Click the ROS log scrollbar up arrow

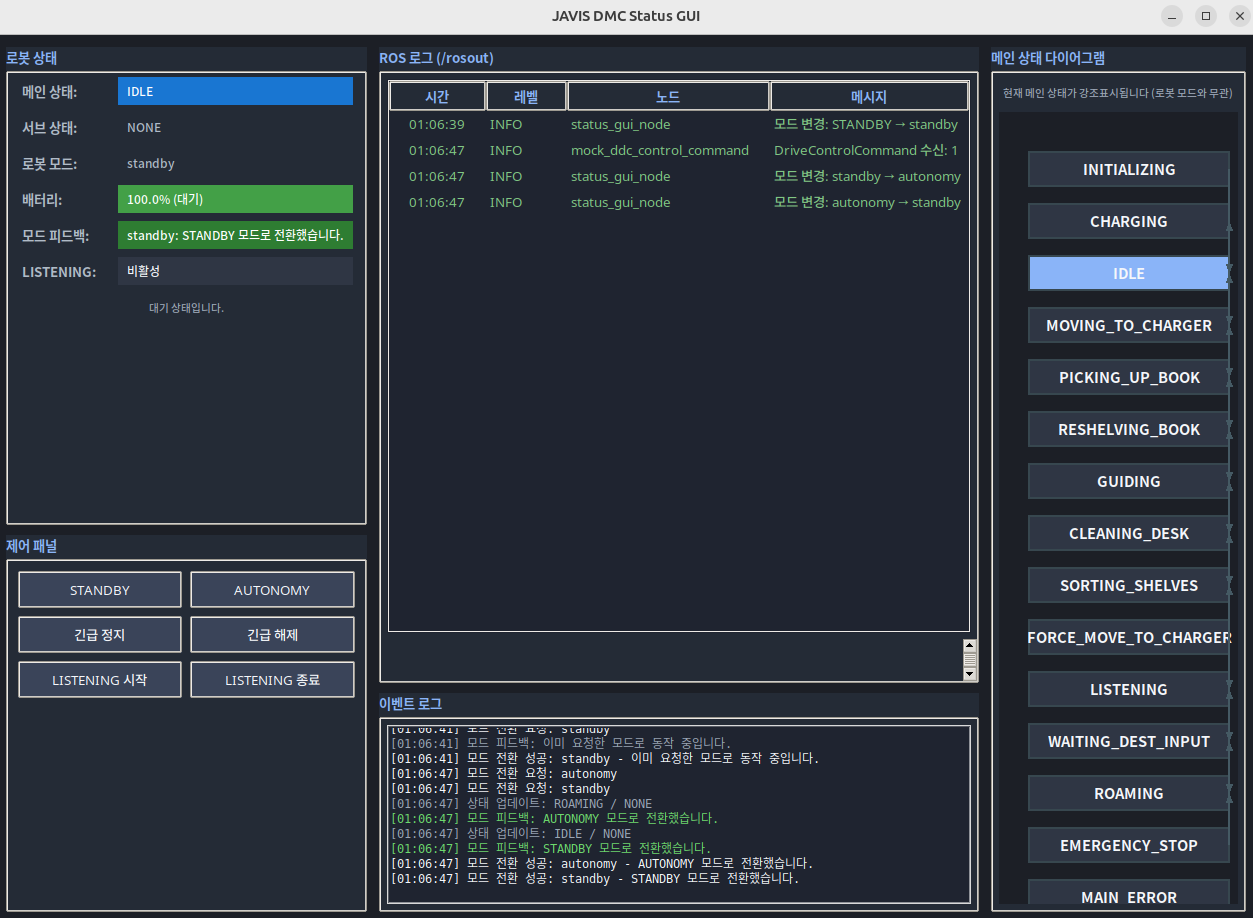968,645
